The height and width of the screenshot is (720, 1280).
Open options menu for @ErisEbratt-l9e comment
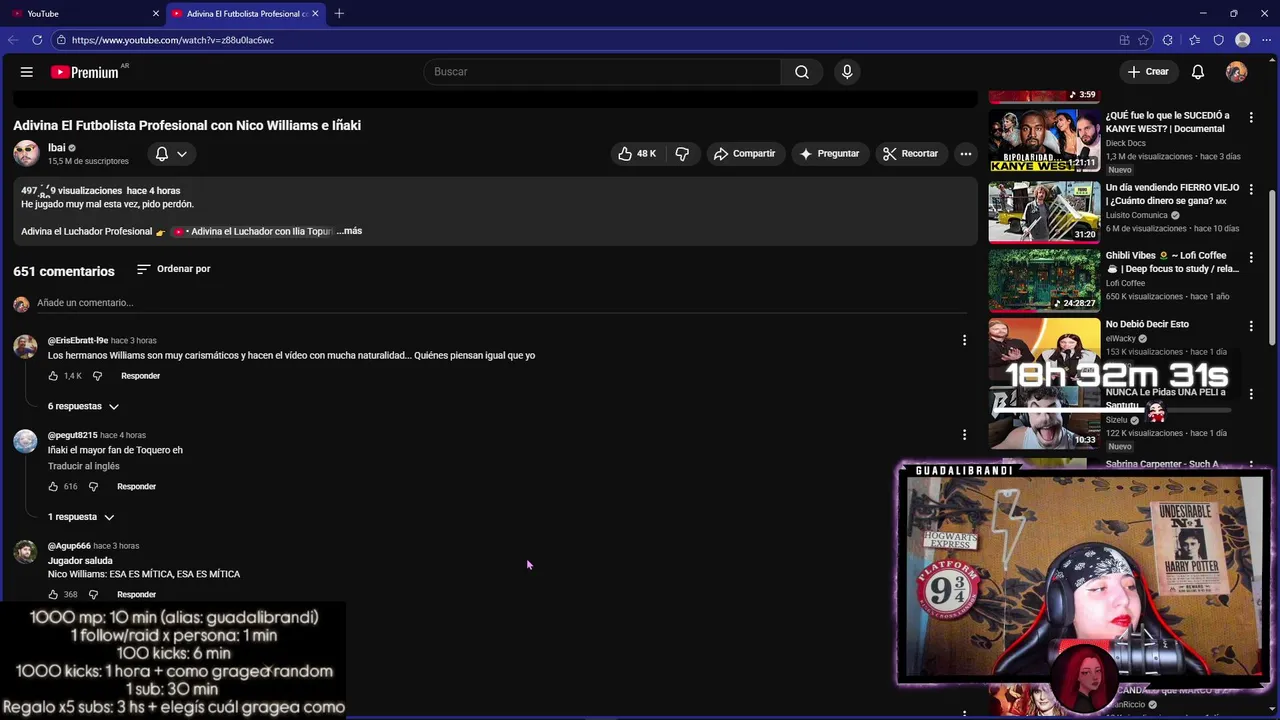click(964, 340)
